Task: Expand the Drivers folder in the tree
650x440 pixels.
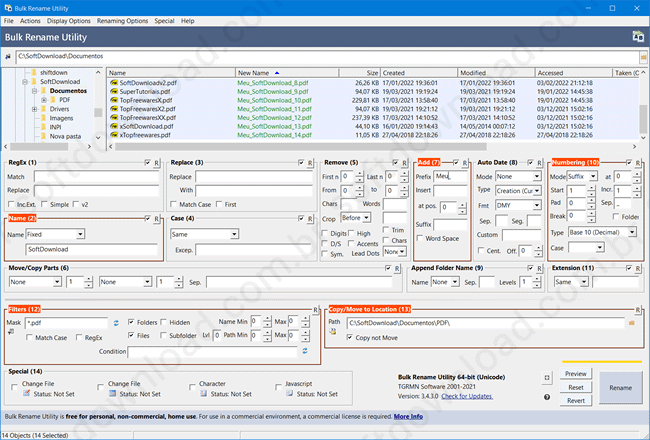Action: pos(35,109)
